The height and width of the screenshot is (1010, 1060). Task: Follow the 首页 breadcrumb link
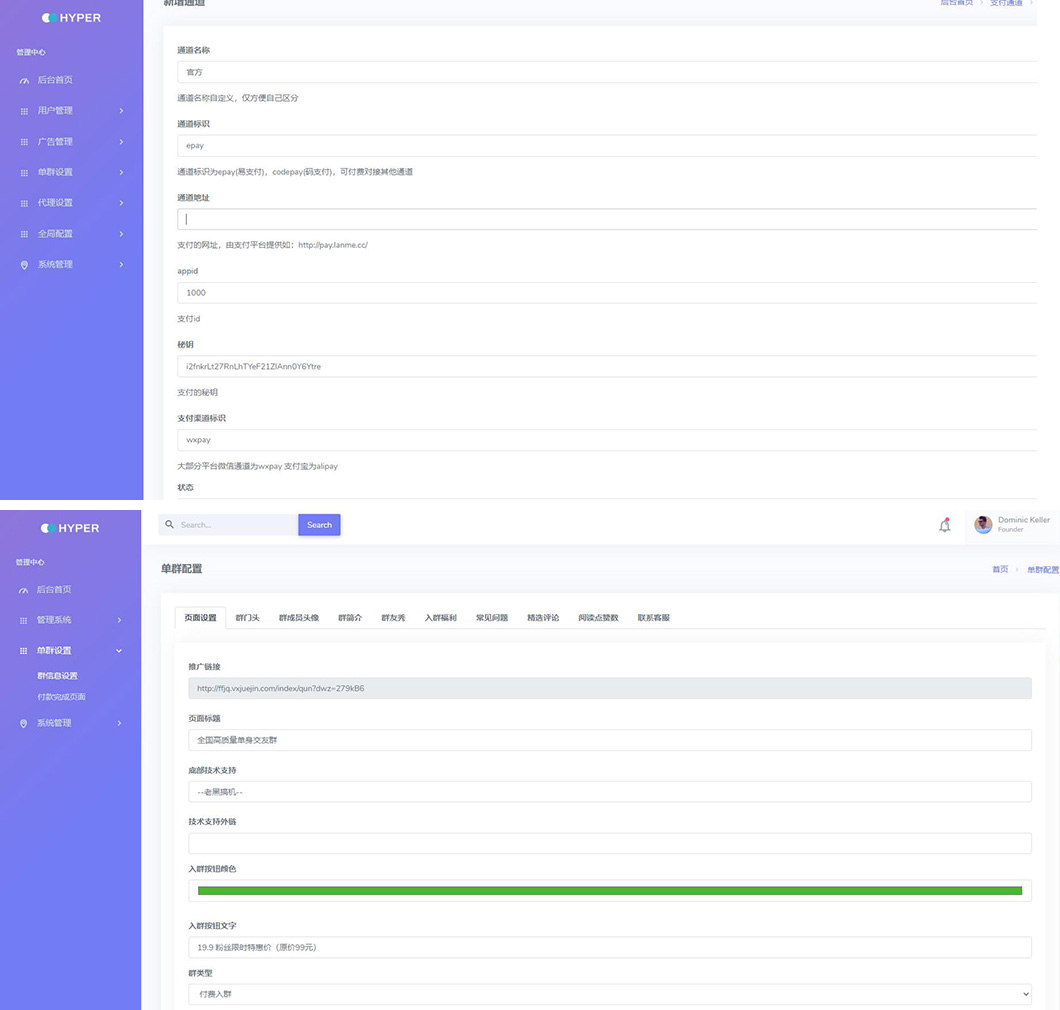pos(1000,569)
